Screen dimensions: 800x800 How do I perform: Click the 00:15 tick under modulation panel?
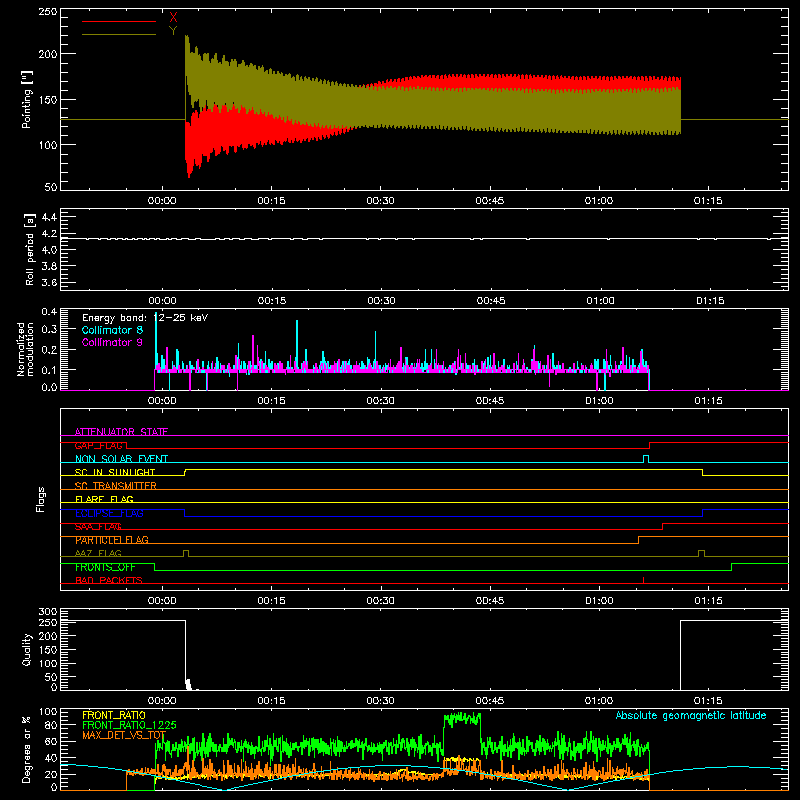point(271,401)
